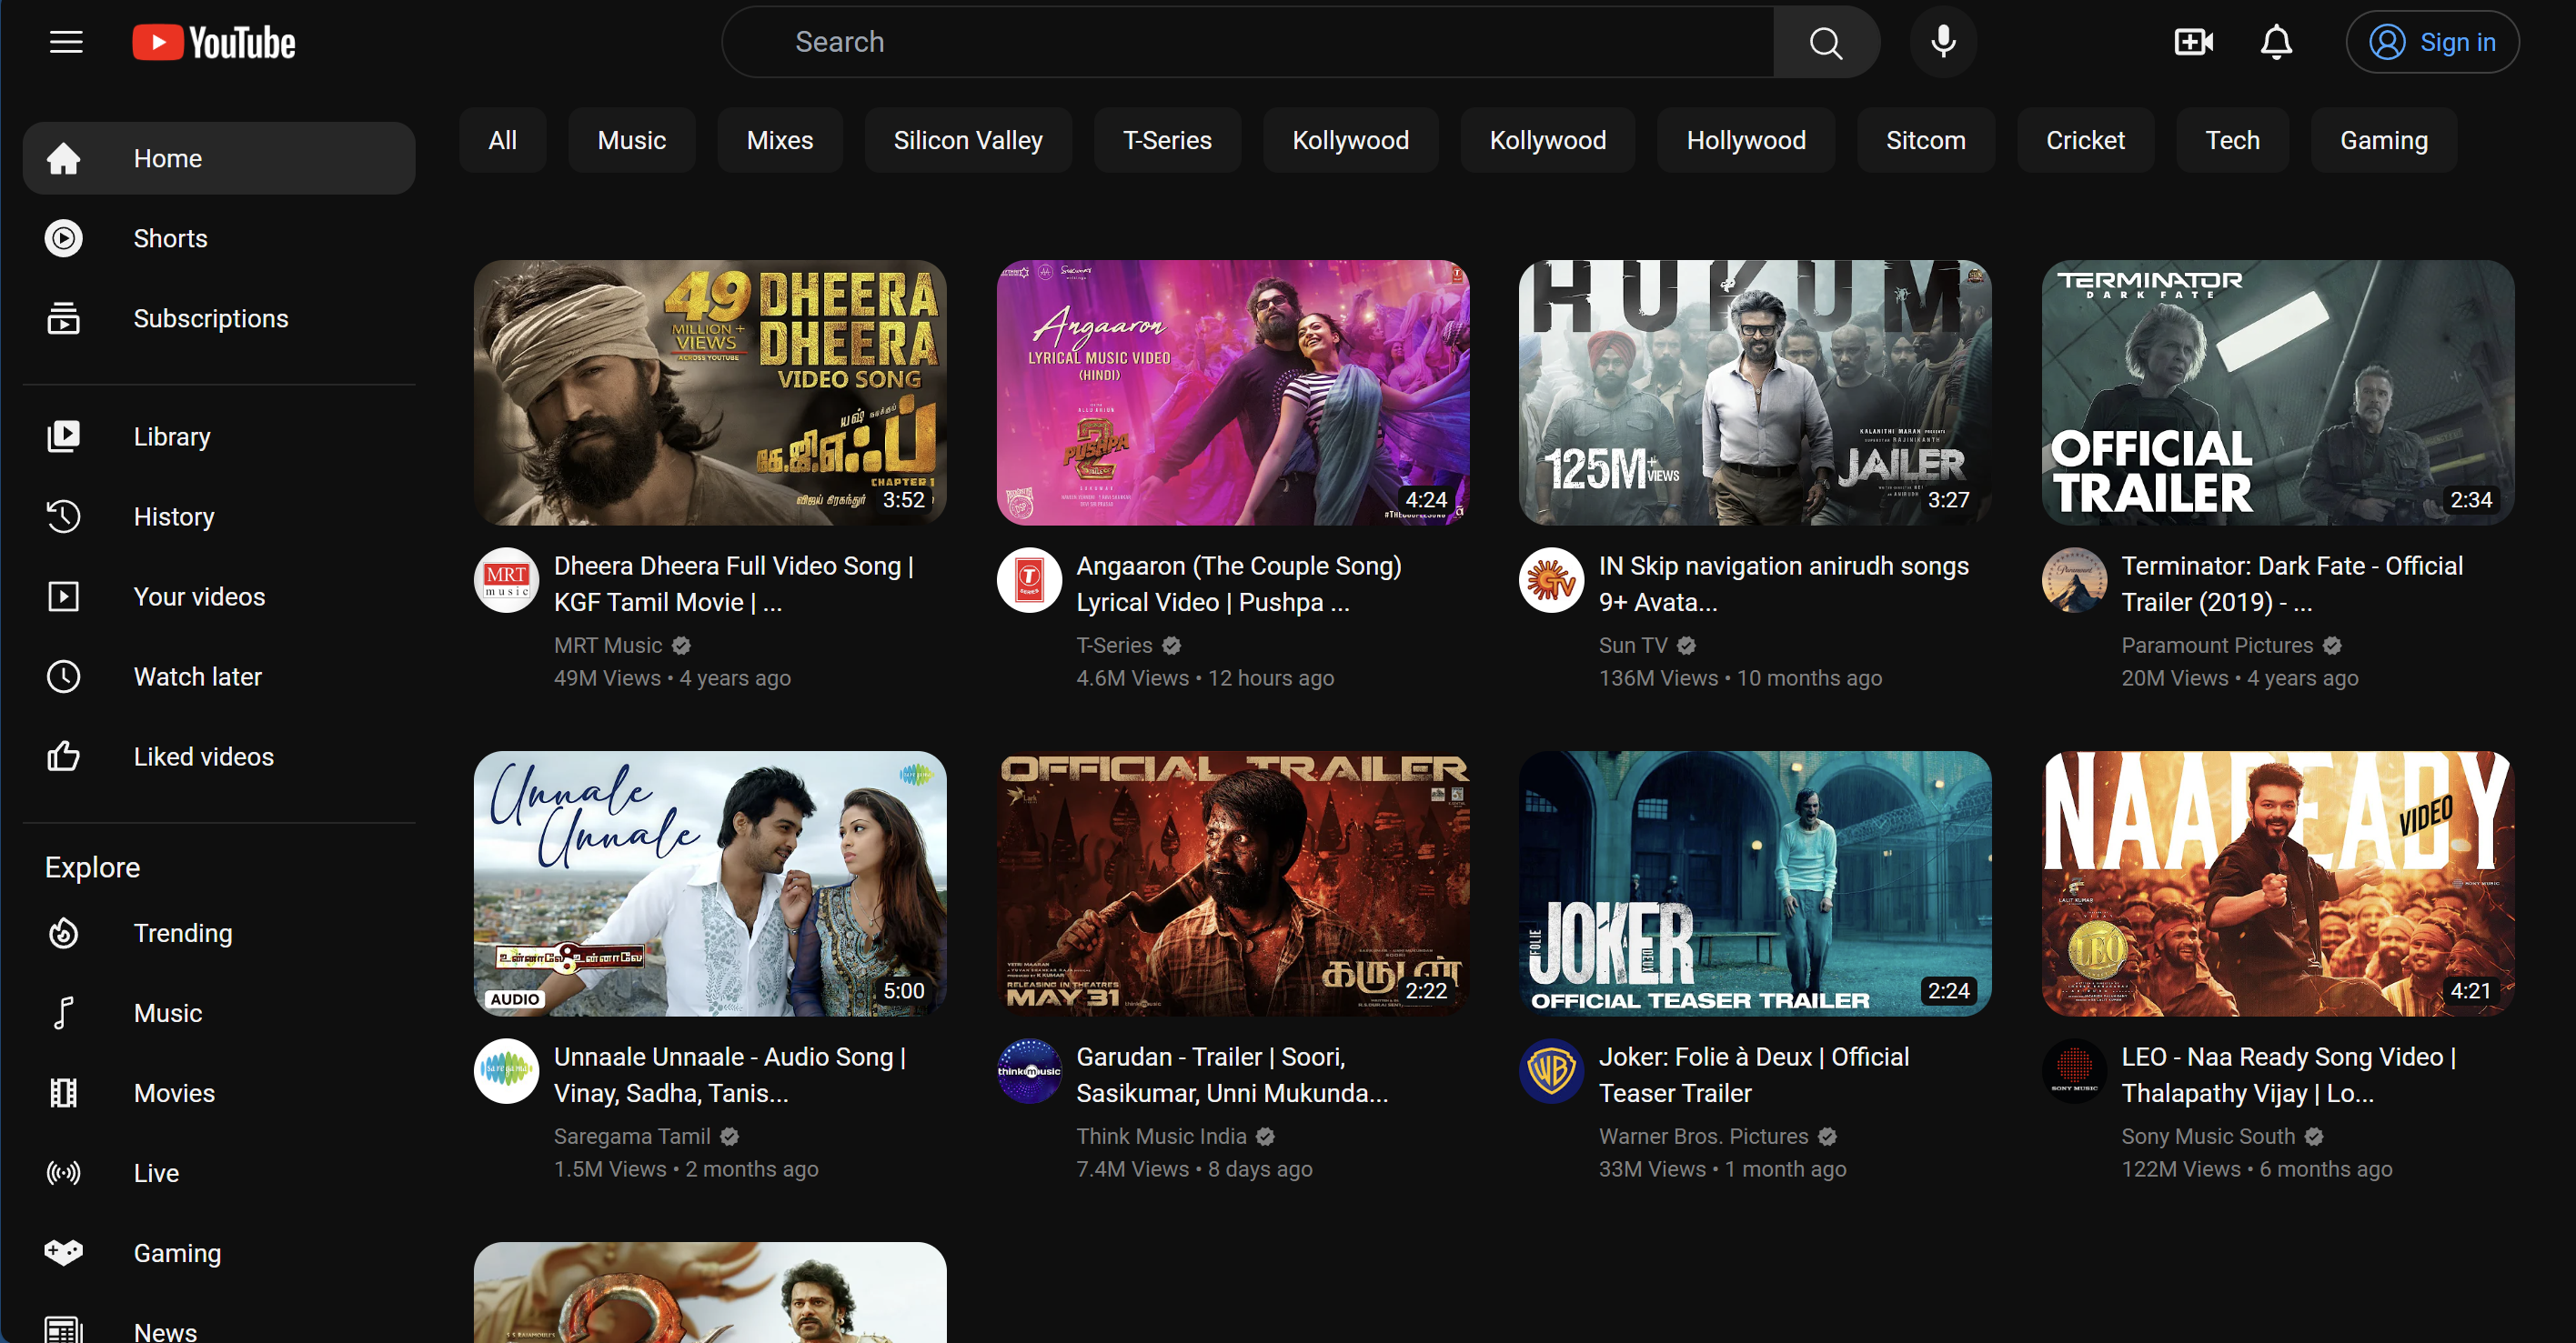
Task: Select the Sitcom filter chip
Action: pos(1926,140)
